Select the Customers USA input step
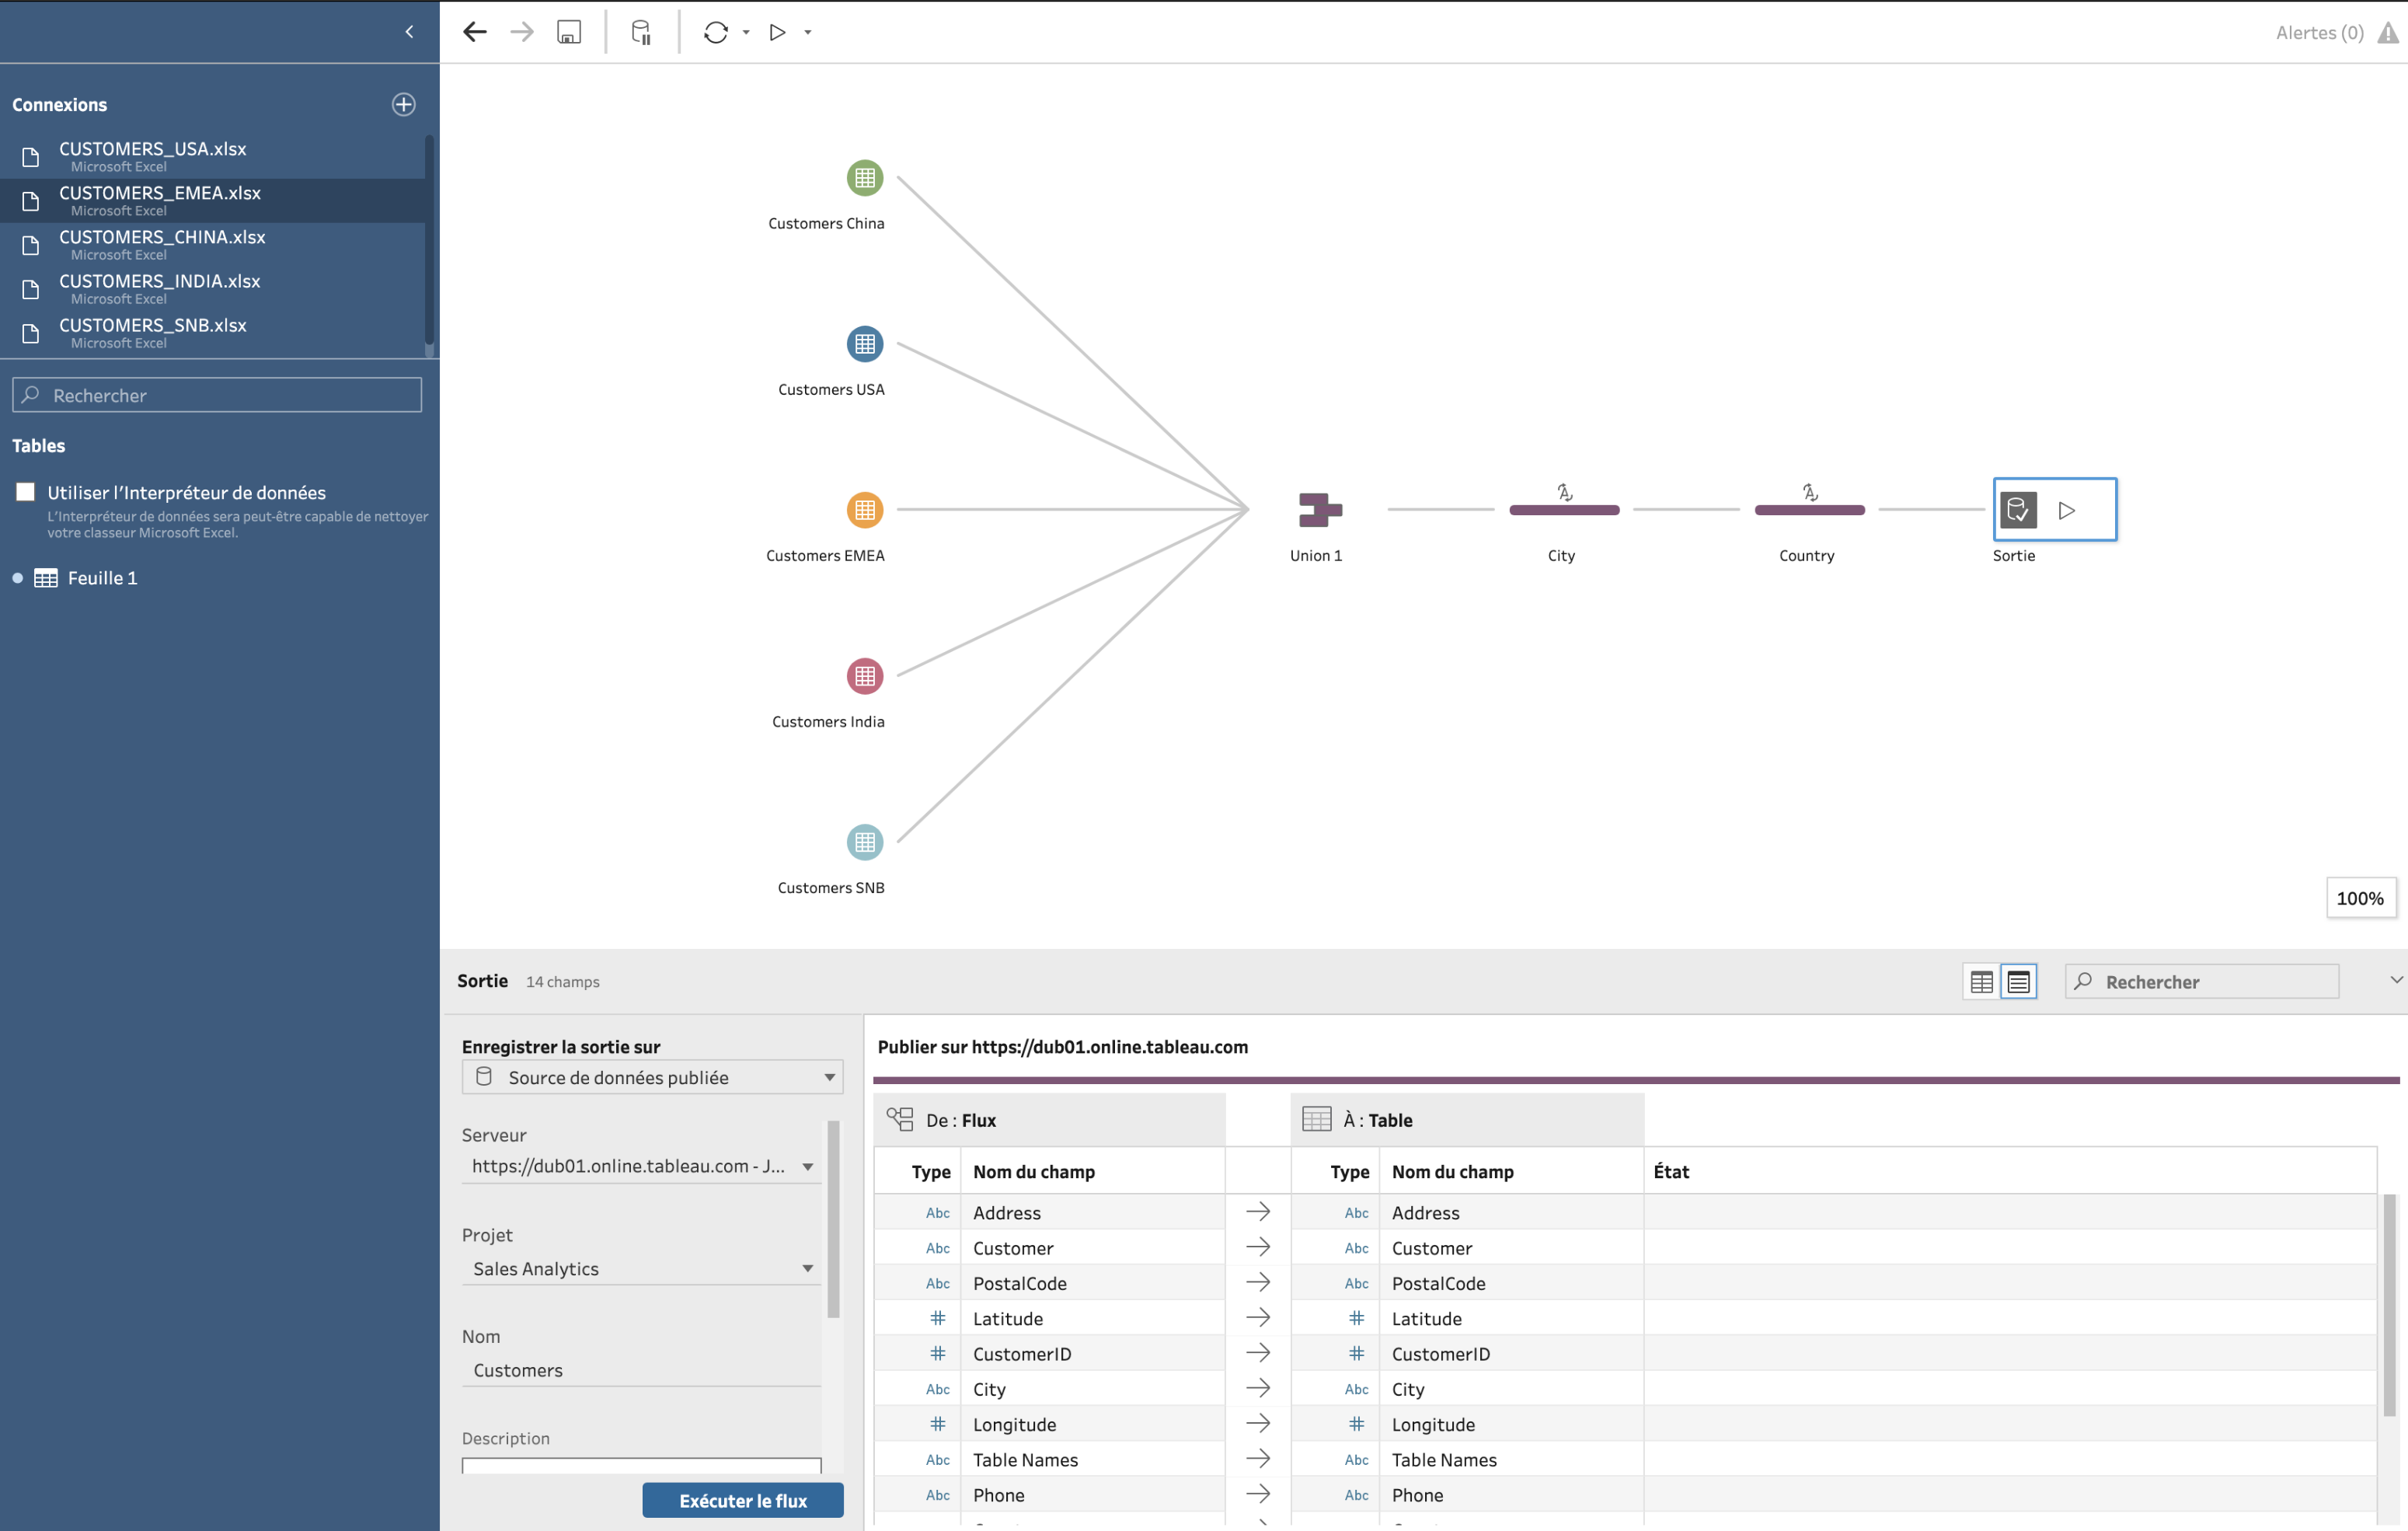 tap(865, 344)
